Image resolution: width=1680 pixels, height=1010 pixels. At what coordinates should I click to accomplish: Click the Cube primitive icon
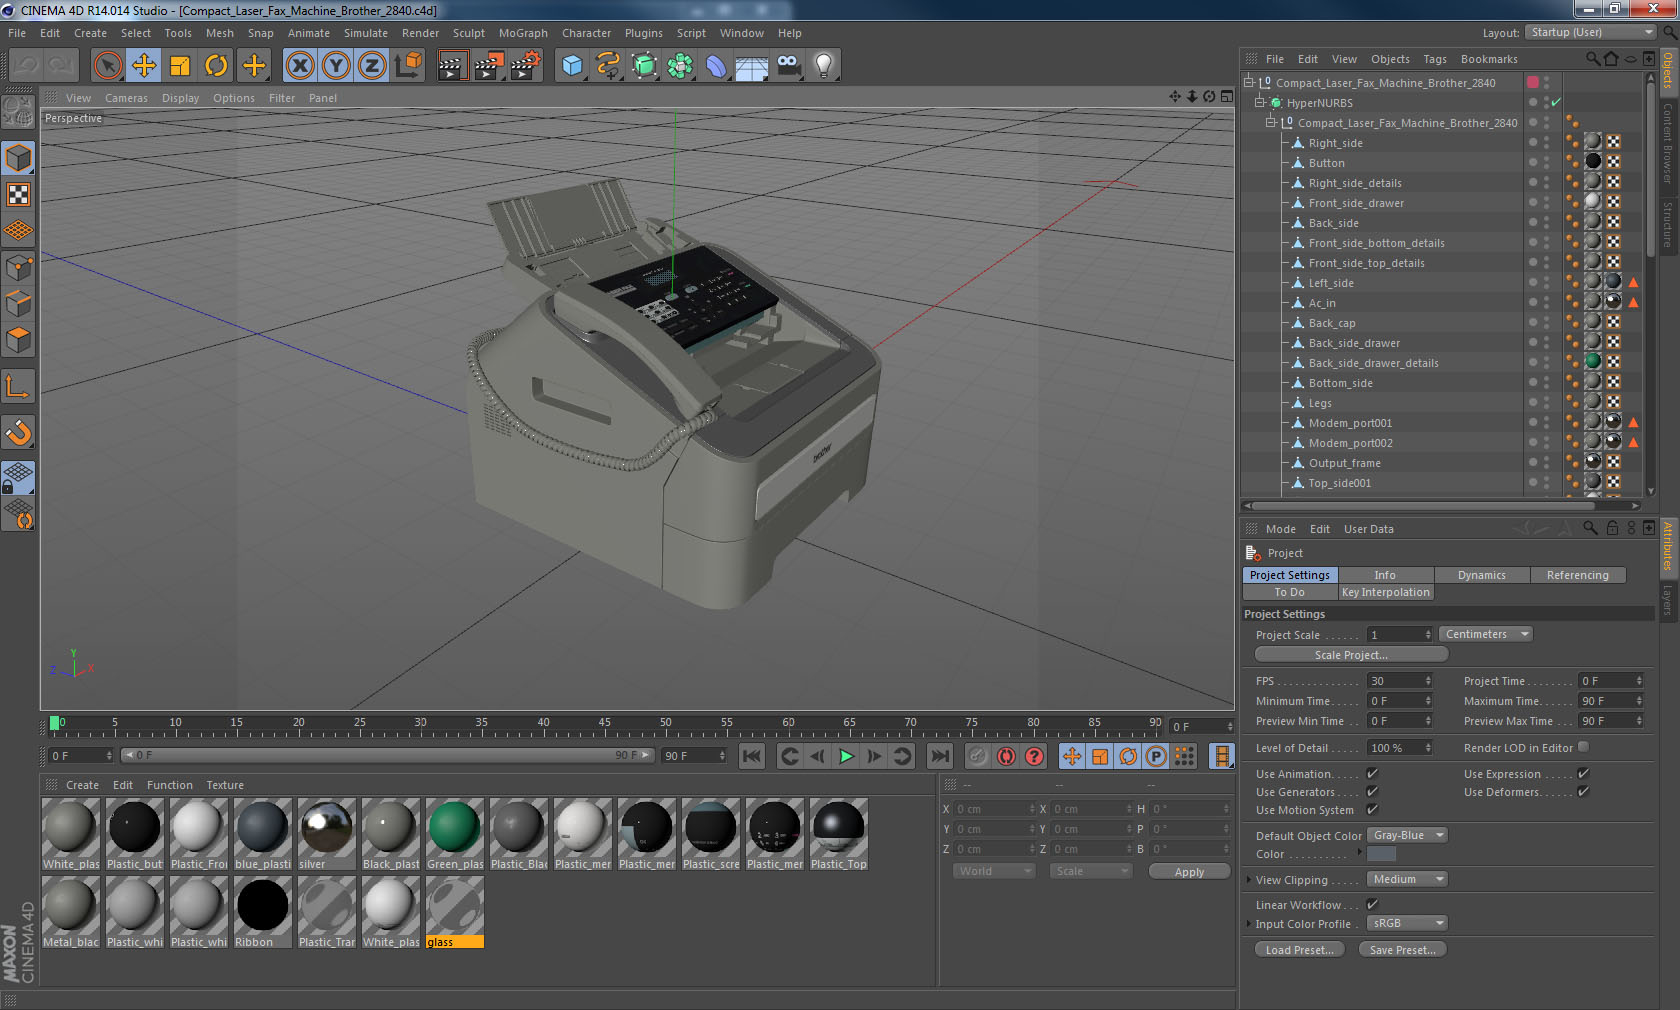point(571,65)
